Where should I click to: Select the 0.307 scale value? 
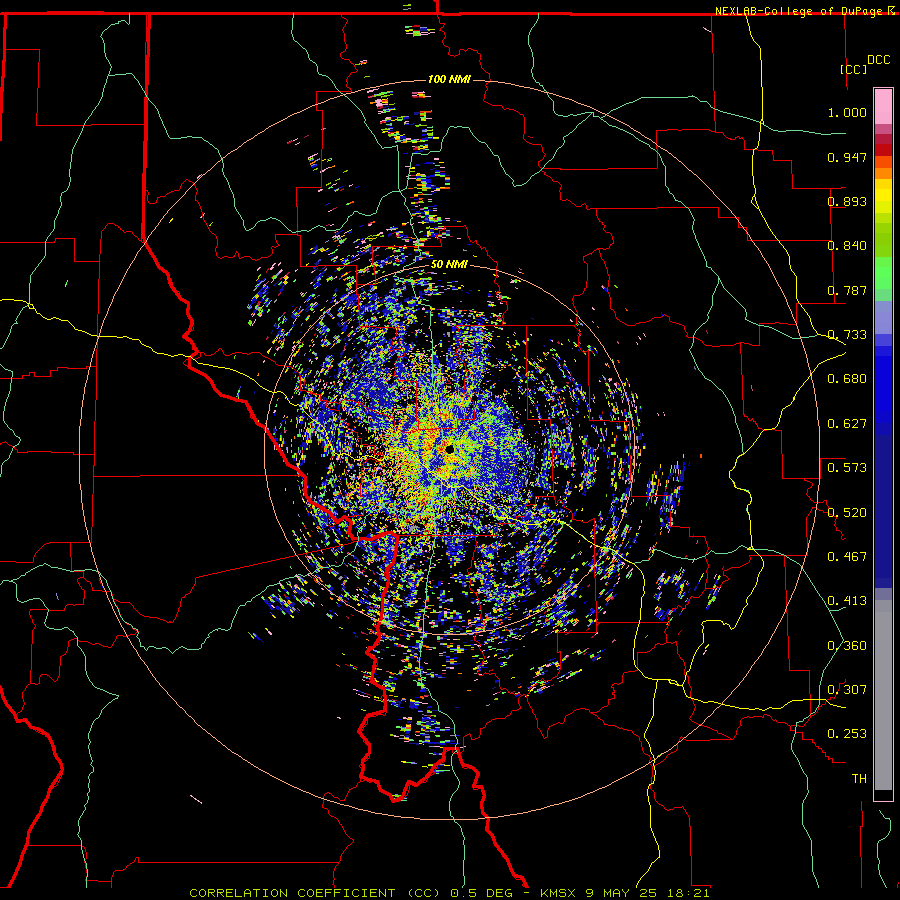[x=847, y=690]
